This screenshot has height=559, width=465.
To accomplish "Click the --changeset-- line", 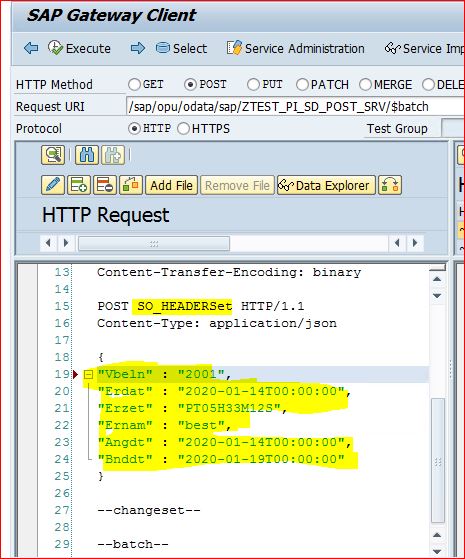I will (149, 511).
